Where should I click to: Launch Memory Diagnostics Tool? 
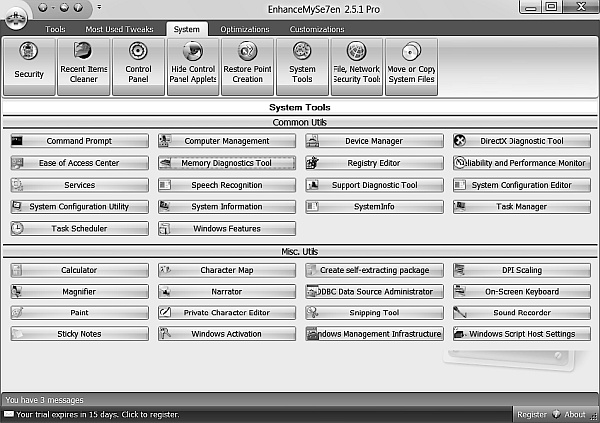[x=227, y=163]
